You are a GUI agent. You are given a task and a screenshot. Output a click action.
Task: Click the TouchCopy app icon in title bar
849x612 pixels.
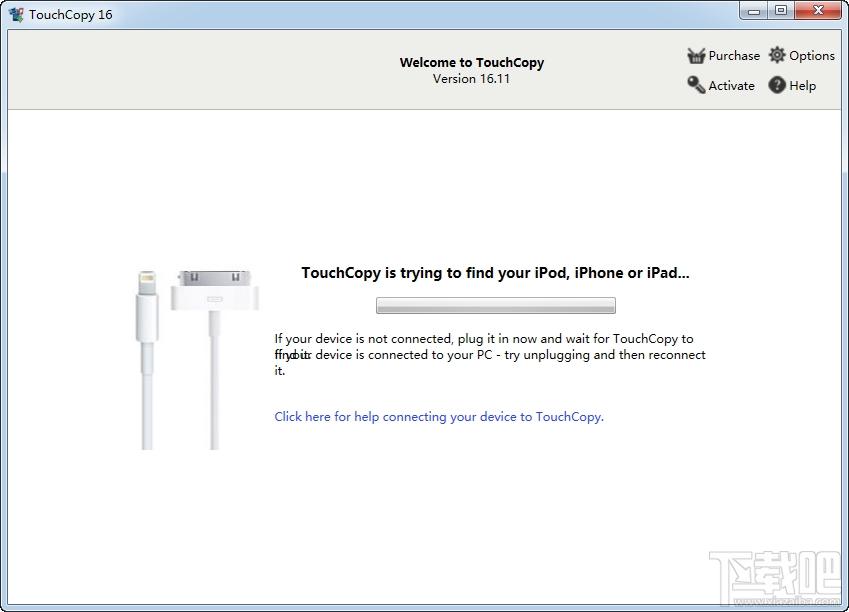click(16, 14)
